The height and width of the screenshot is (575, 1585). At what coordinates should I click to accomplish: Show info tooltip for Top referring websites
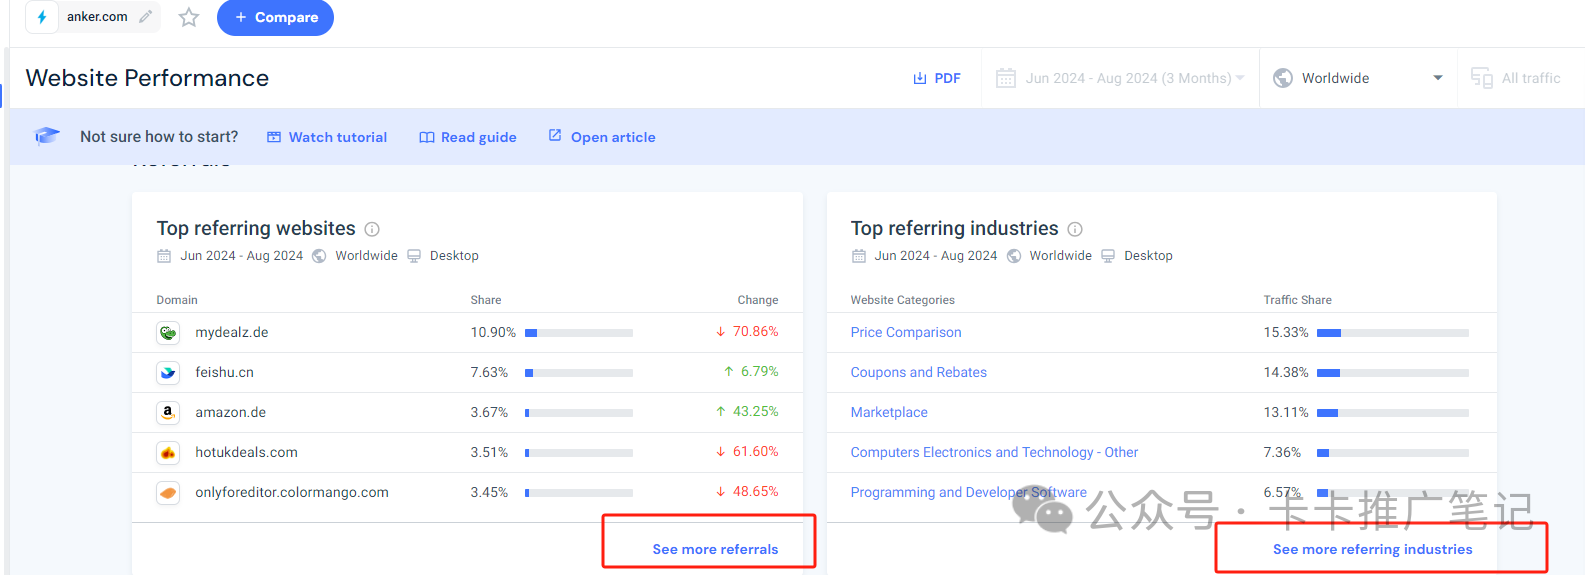click(372, 229)
